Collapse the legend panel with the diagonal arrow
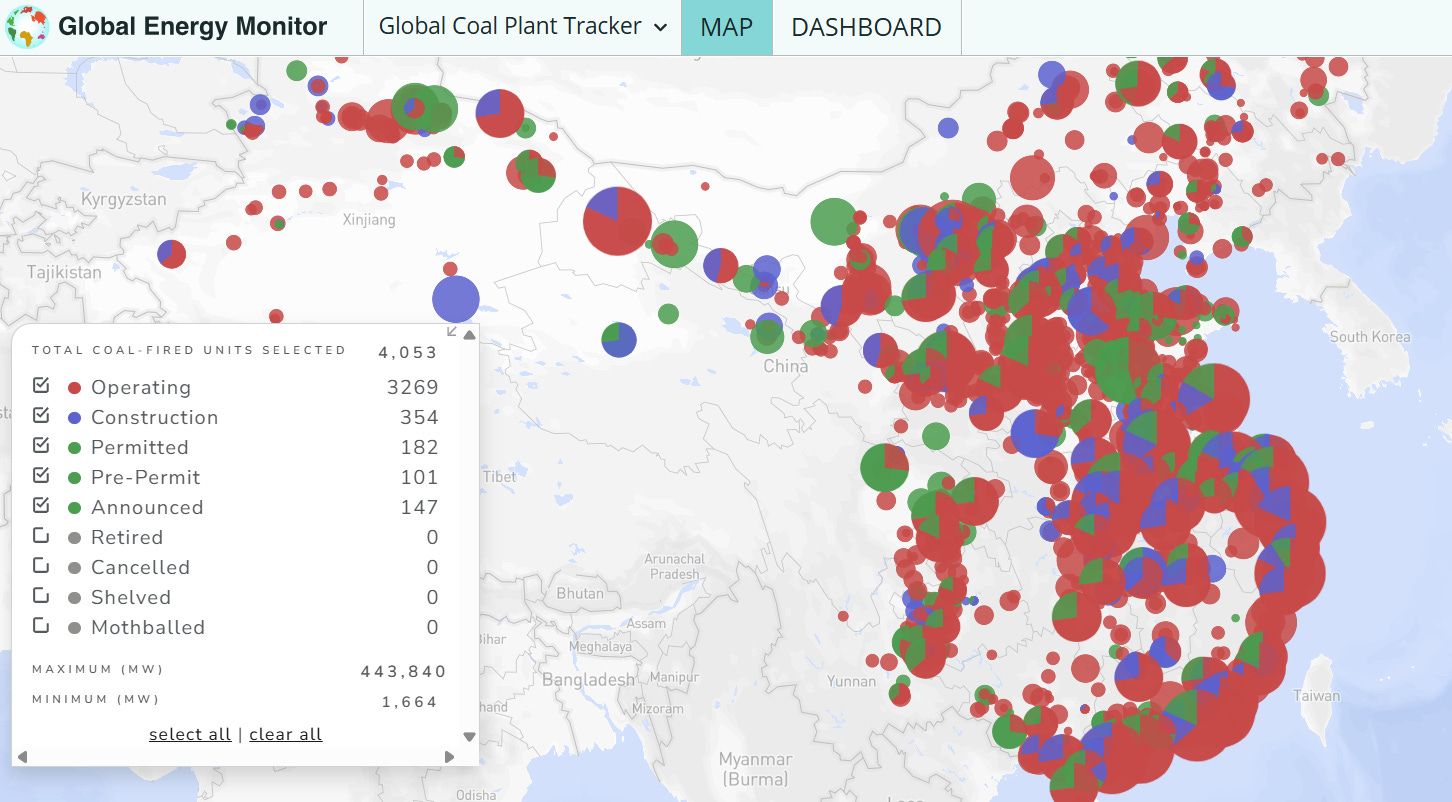 coord(451,332)
